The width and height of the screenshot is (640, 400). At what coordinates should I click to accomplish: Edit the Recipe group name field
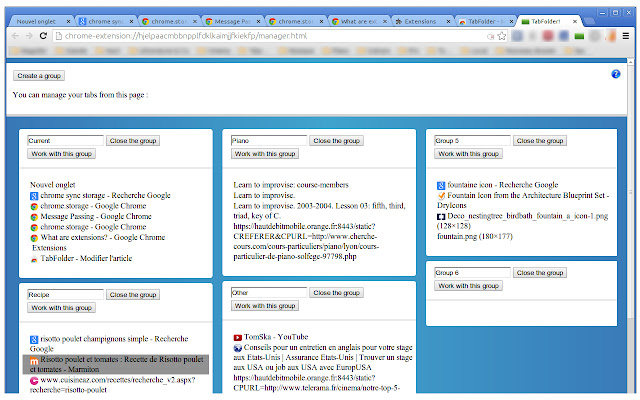[x=65, y=295]
